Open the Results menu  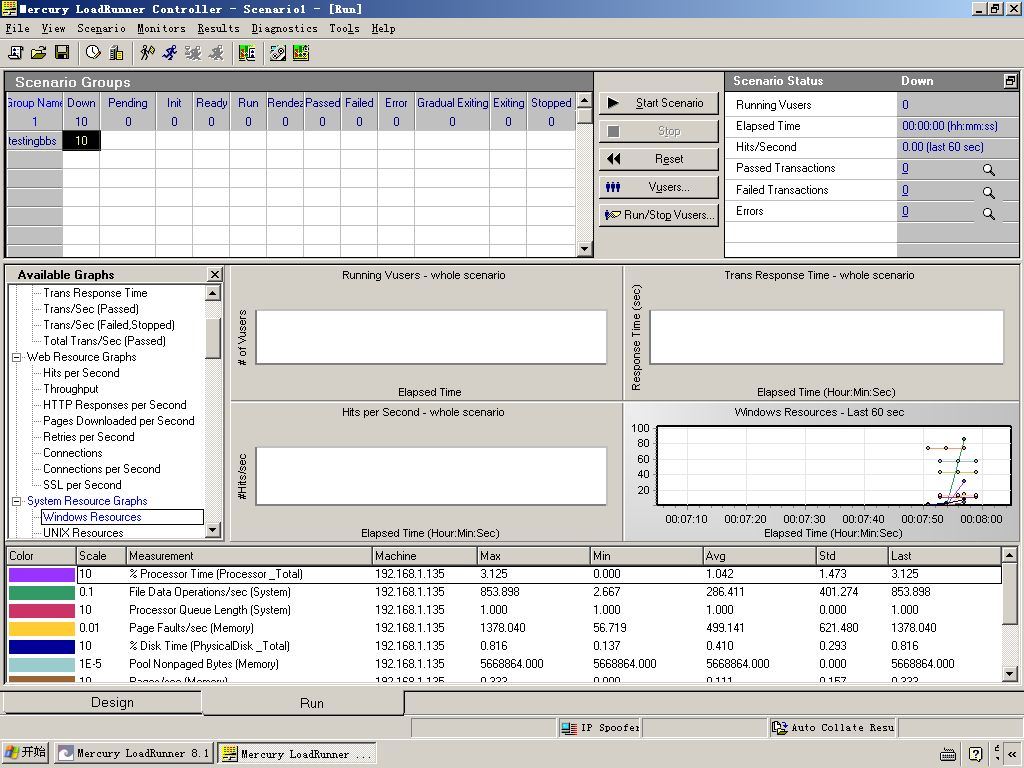218,29
